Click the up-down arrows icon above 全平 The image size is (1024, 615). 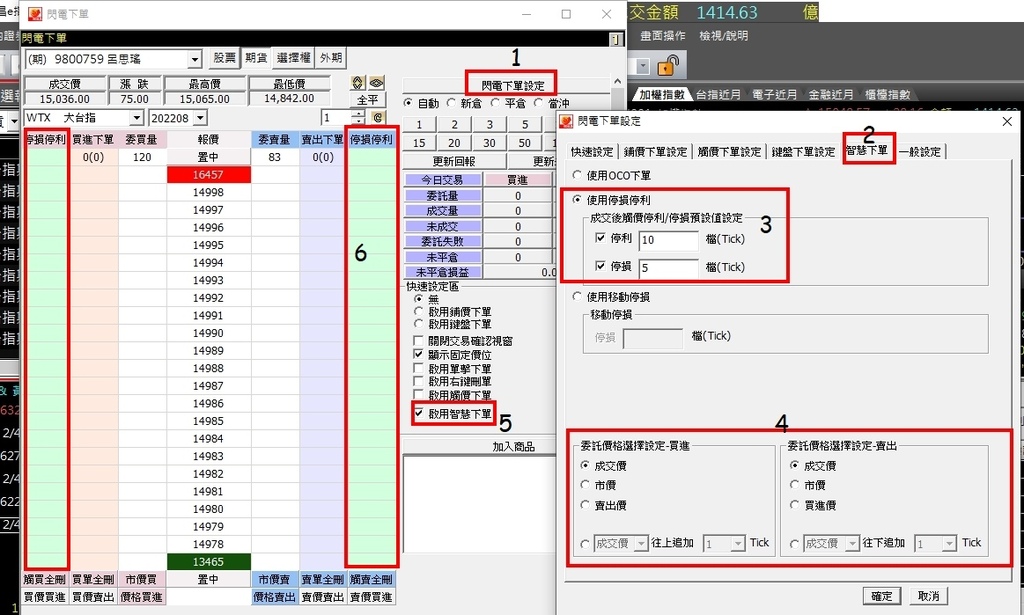coord(358,83)
